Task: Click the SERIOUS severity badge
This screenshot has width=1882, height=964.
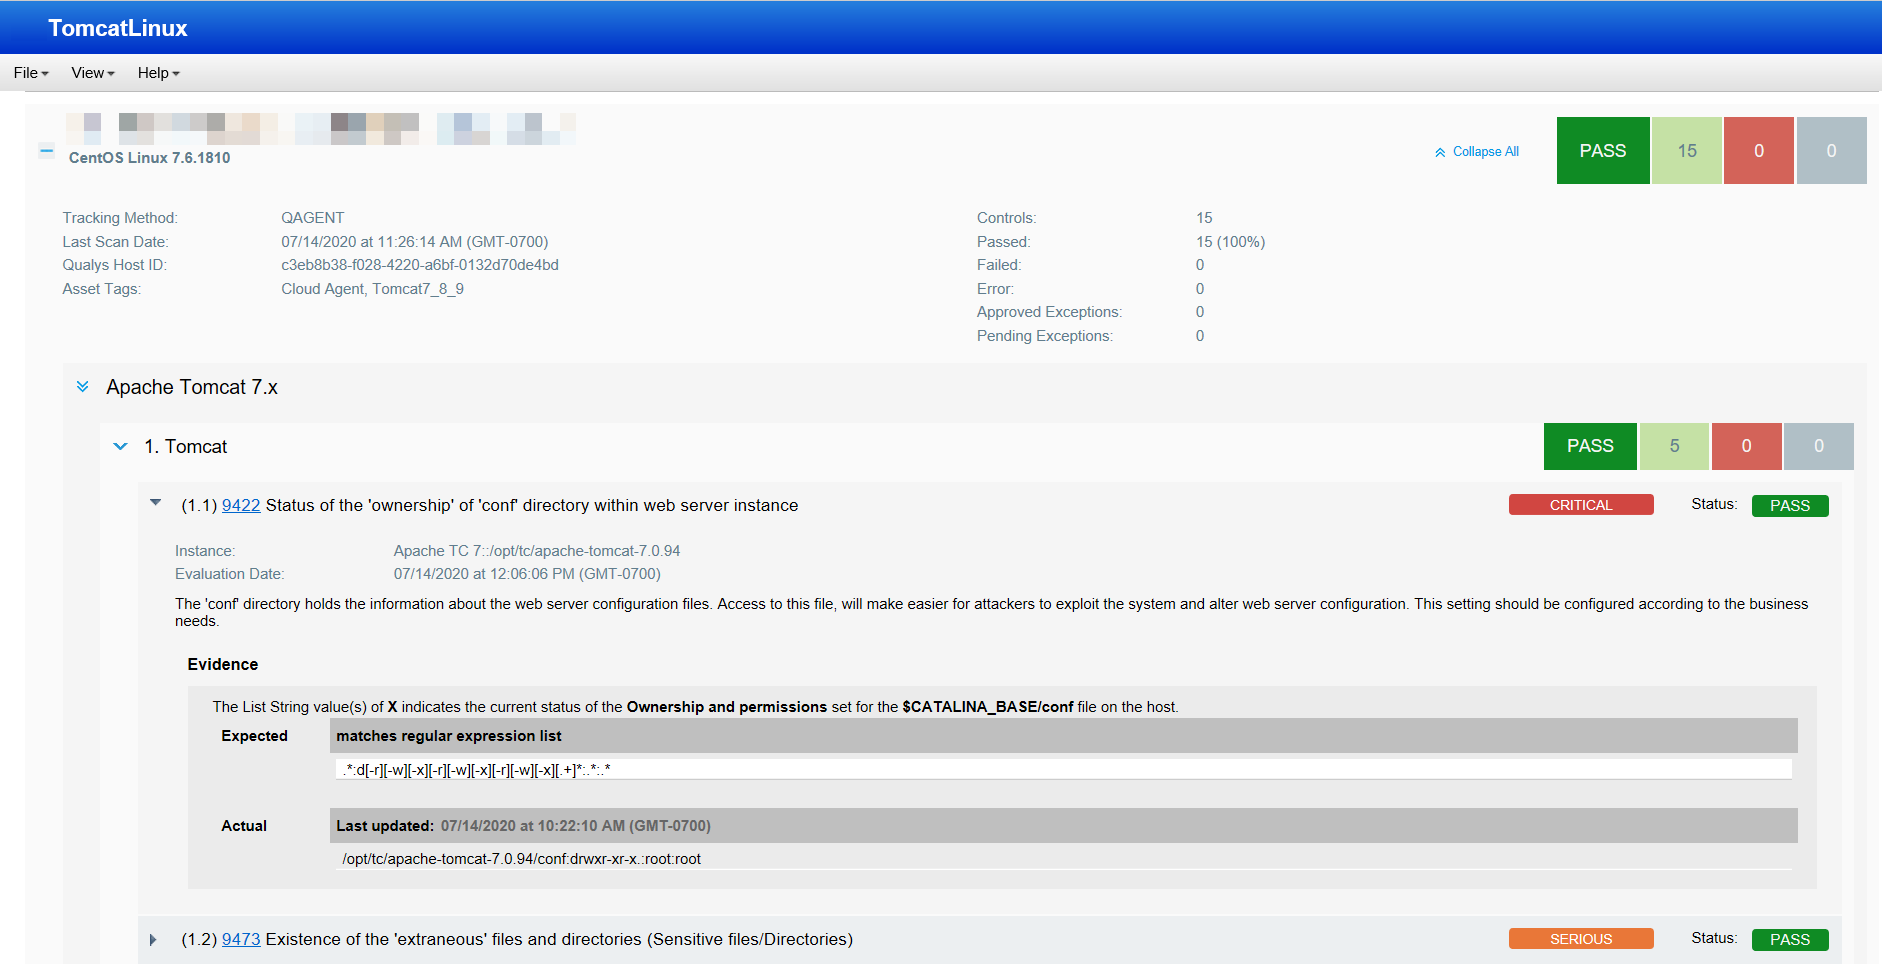Action: tap(1580, 938)
